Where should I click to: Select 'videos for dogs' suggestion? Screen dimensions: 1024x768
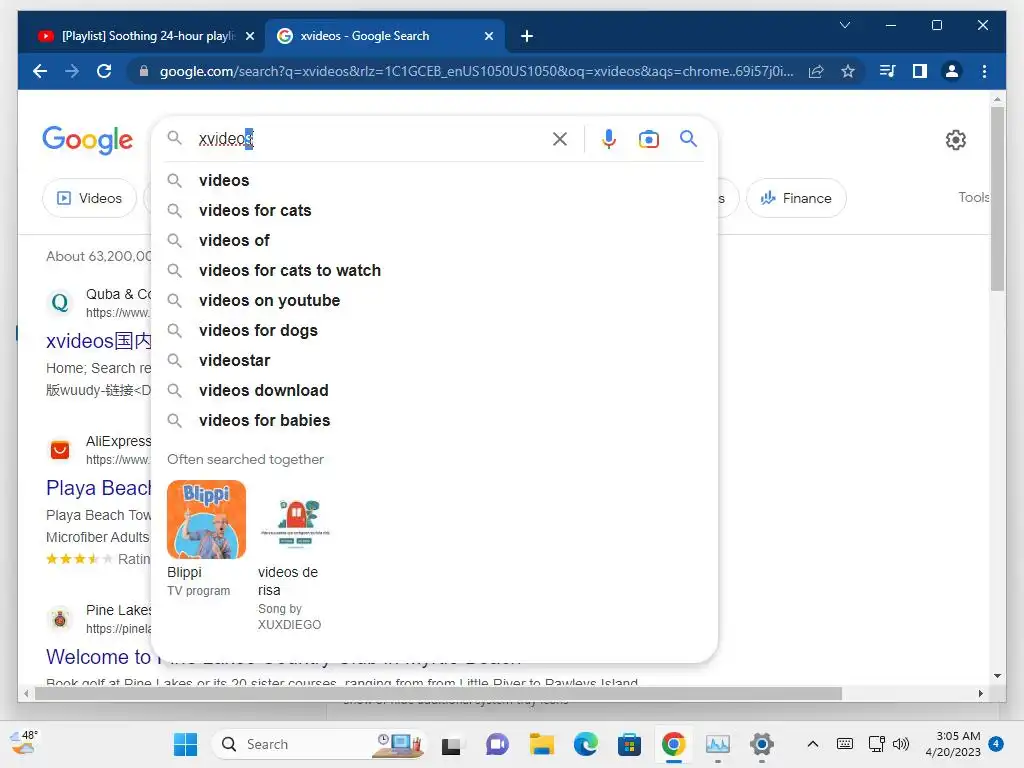(x=434, y=330)
